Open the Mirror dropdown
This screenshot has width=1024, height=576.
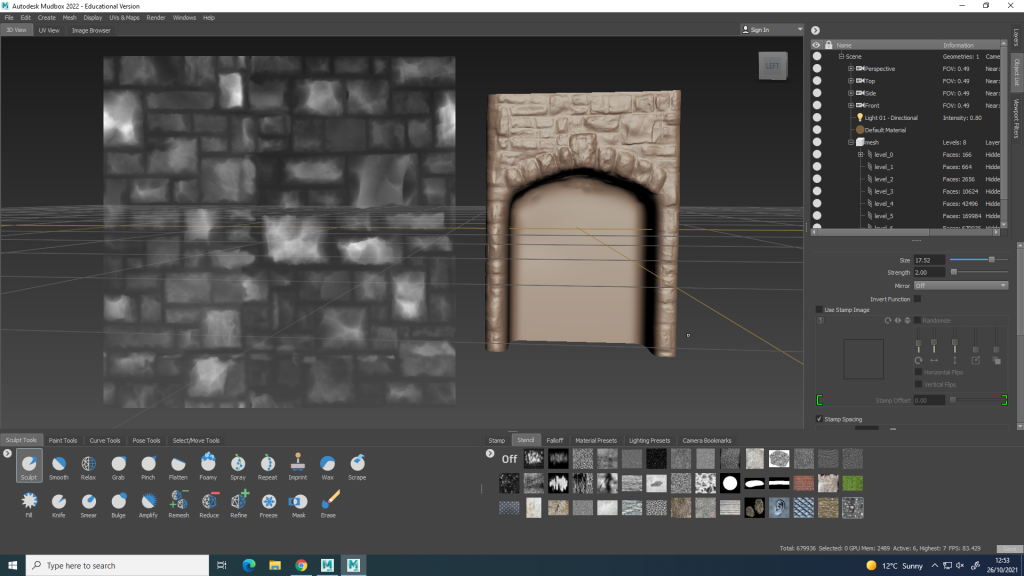tap(960, 286)
